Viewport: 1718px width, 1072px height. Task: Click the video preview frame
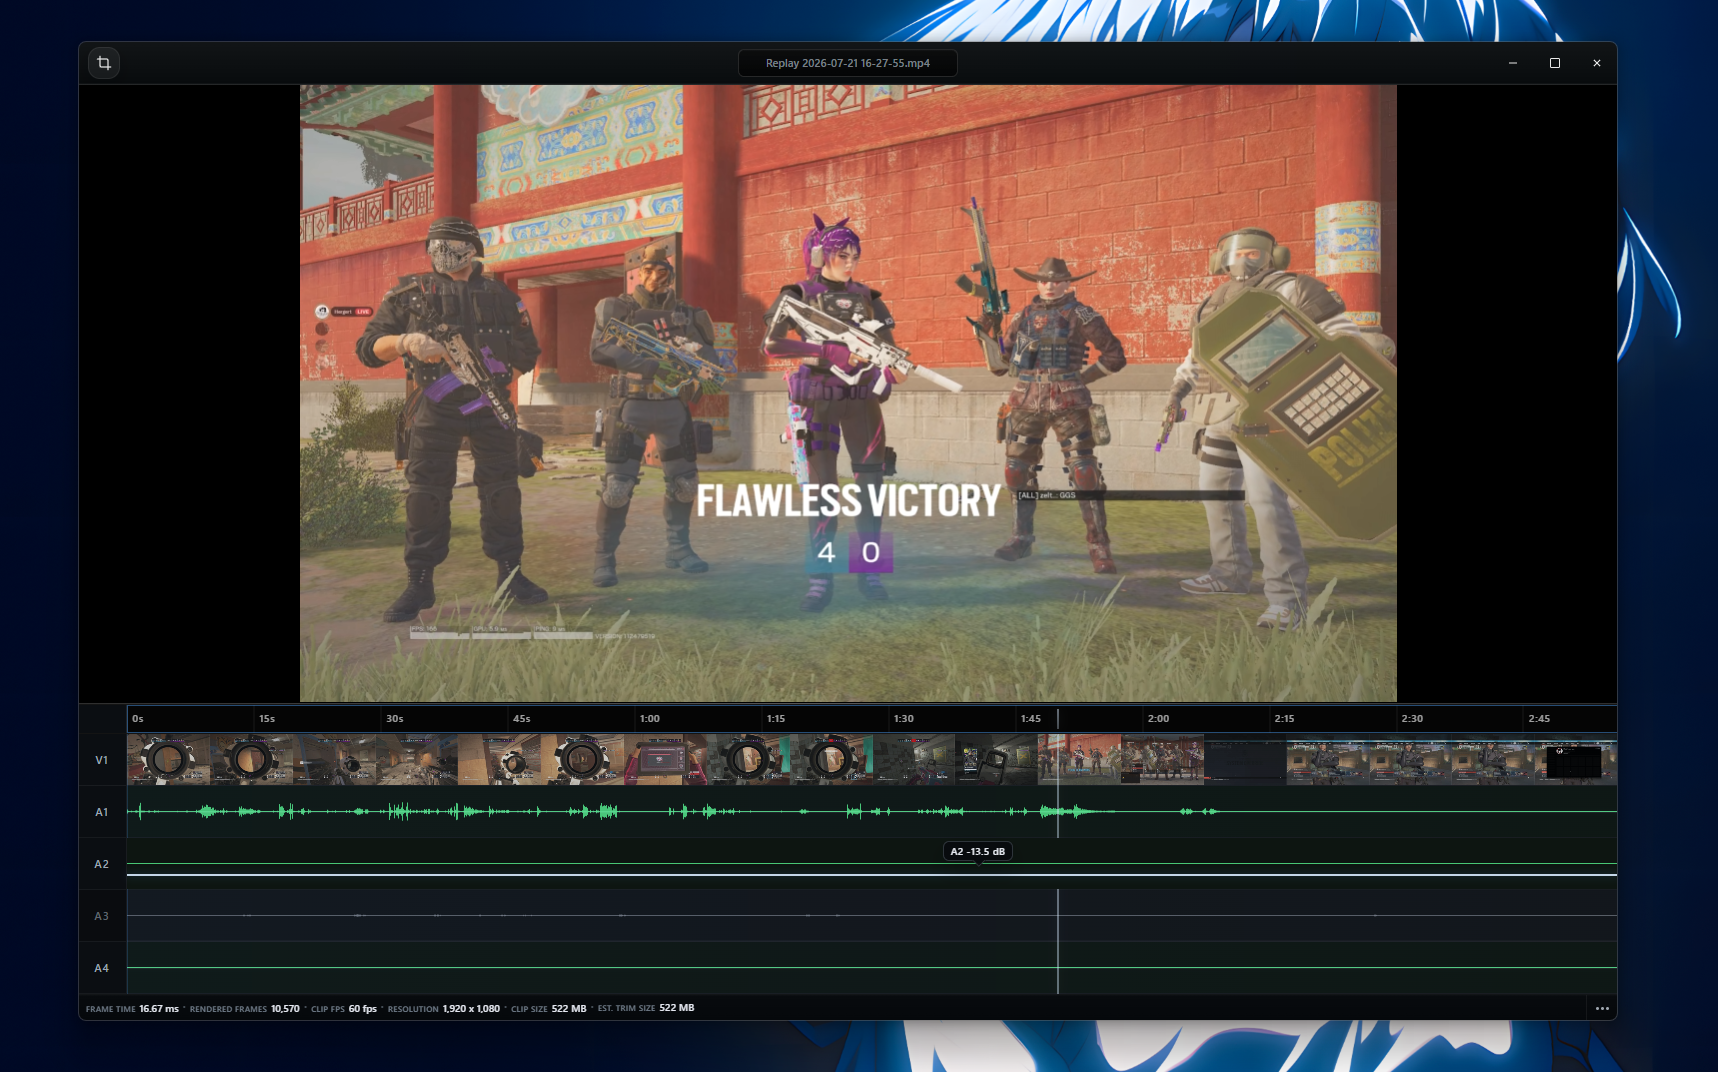[x=848, y=393]
